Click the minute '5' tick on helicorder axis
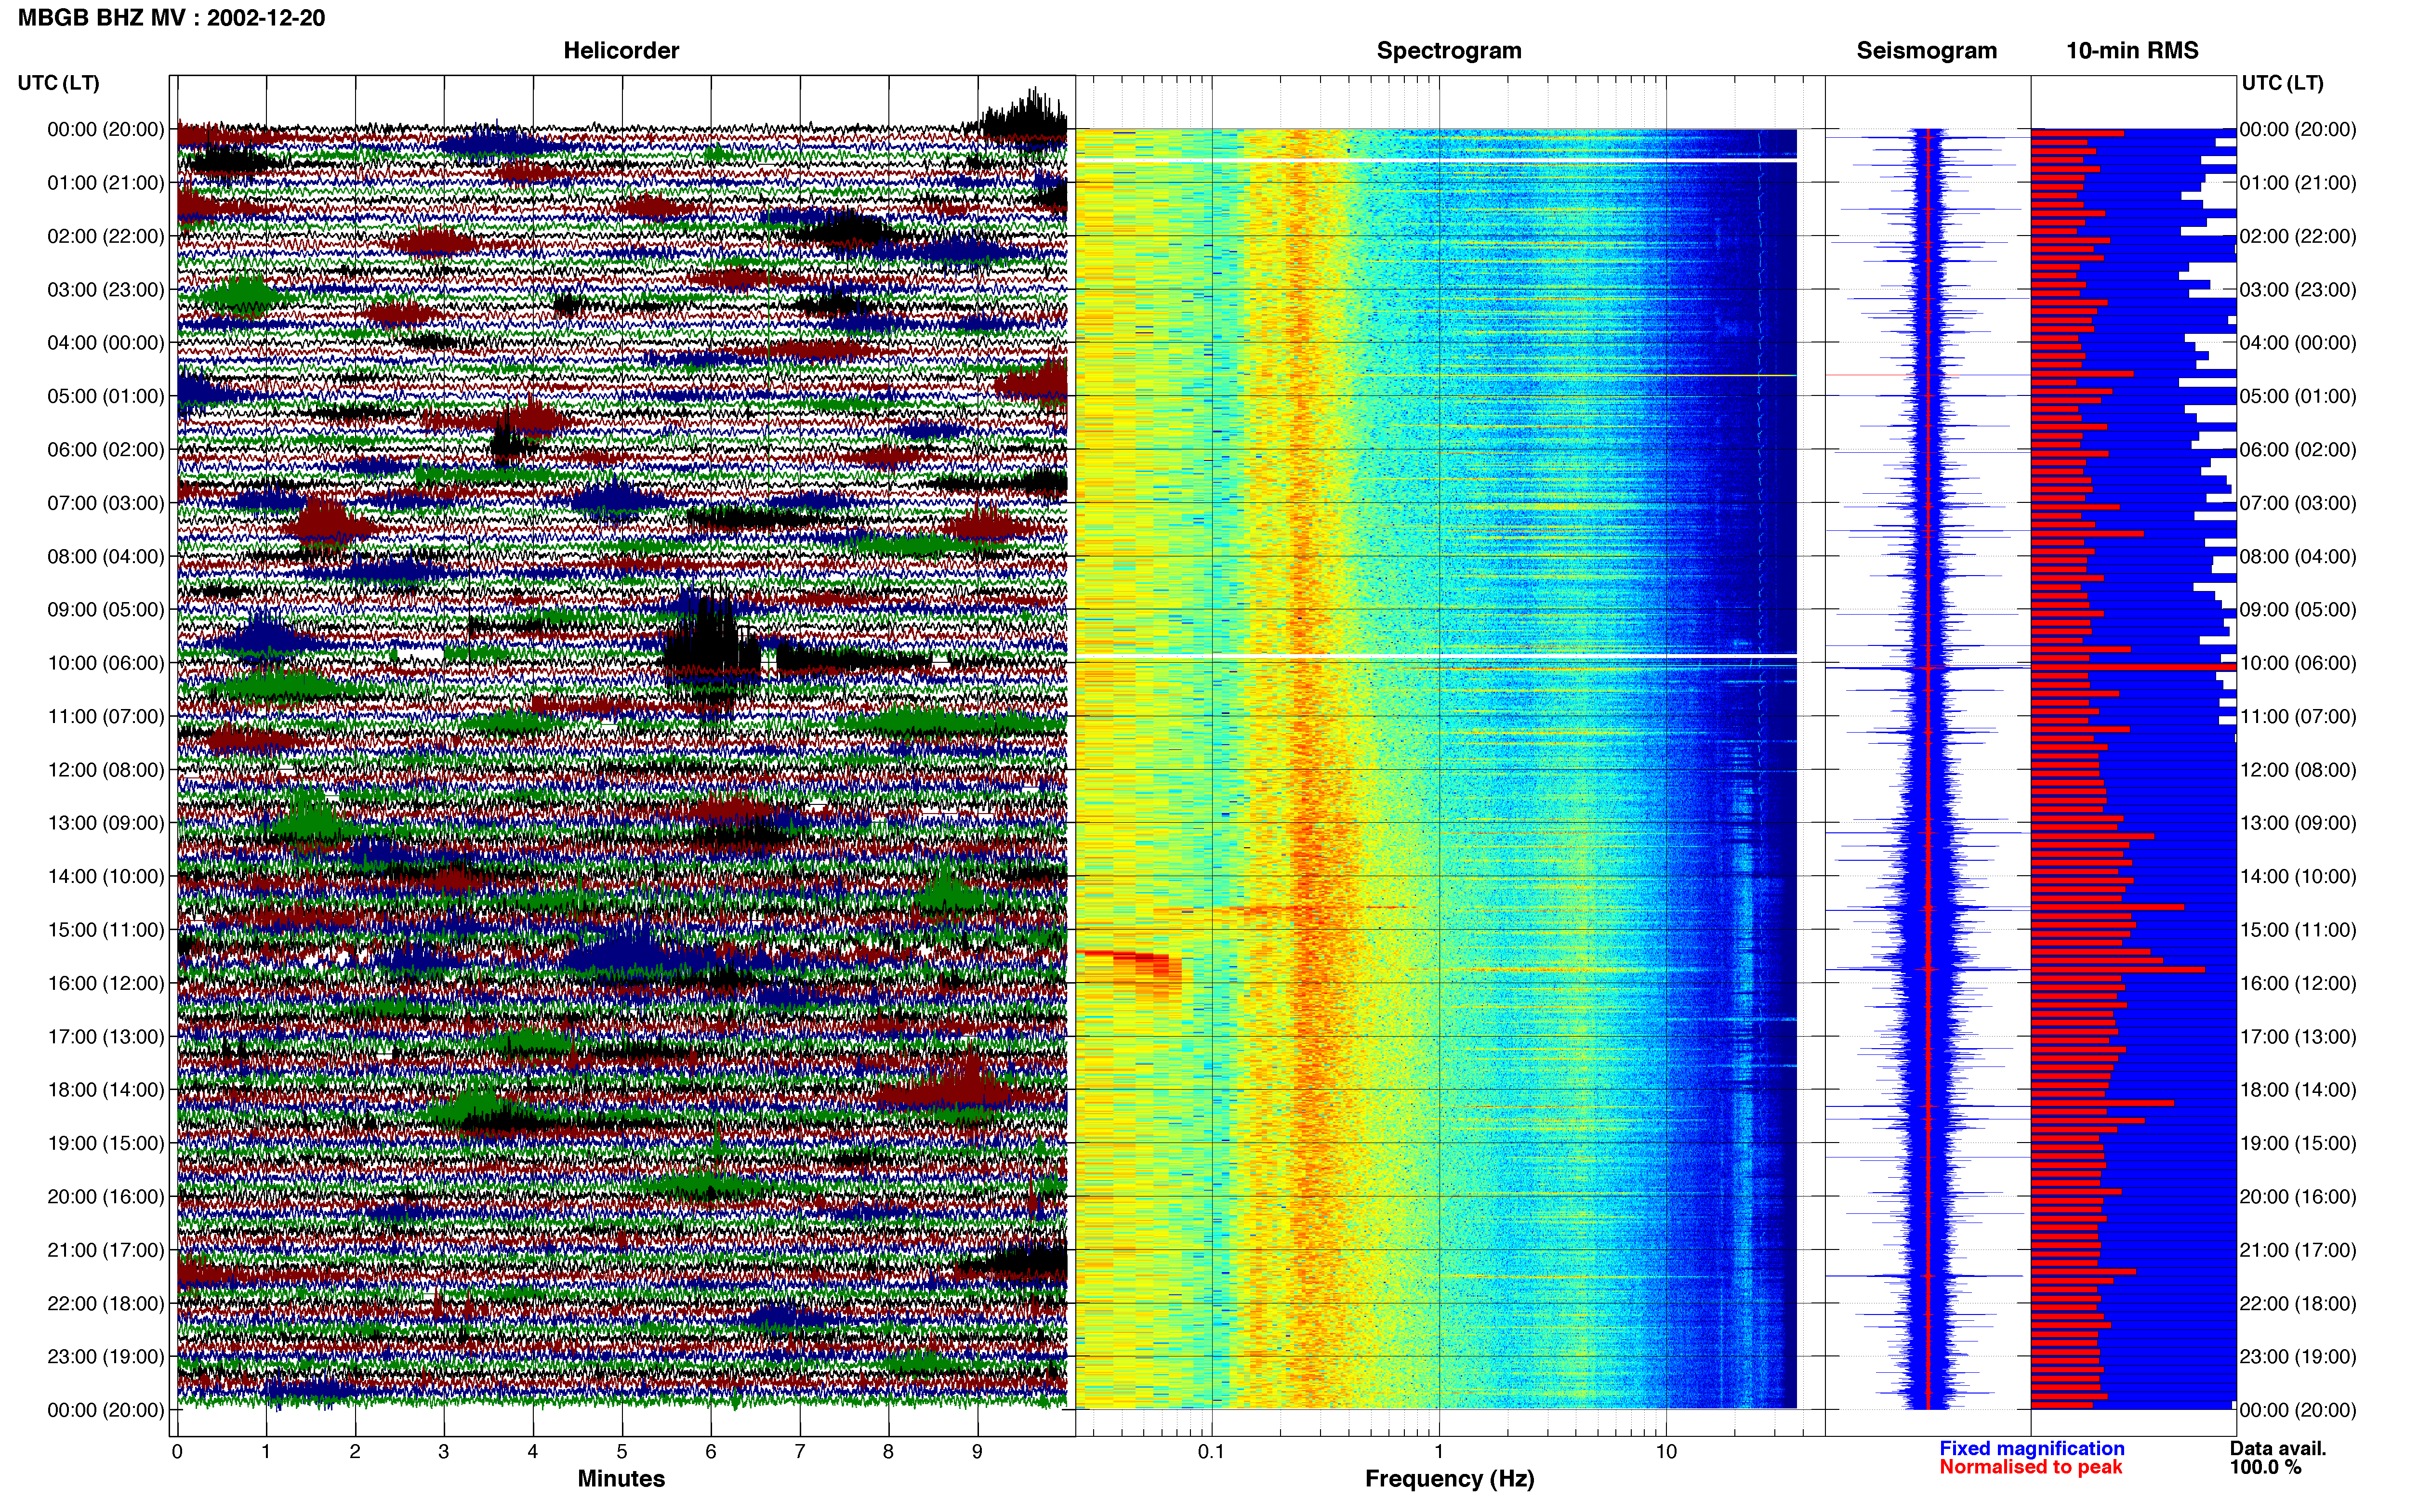 [x=622, y=1452]
